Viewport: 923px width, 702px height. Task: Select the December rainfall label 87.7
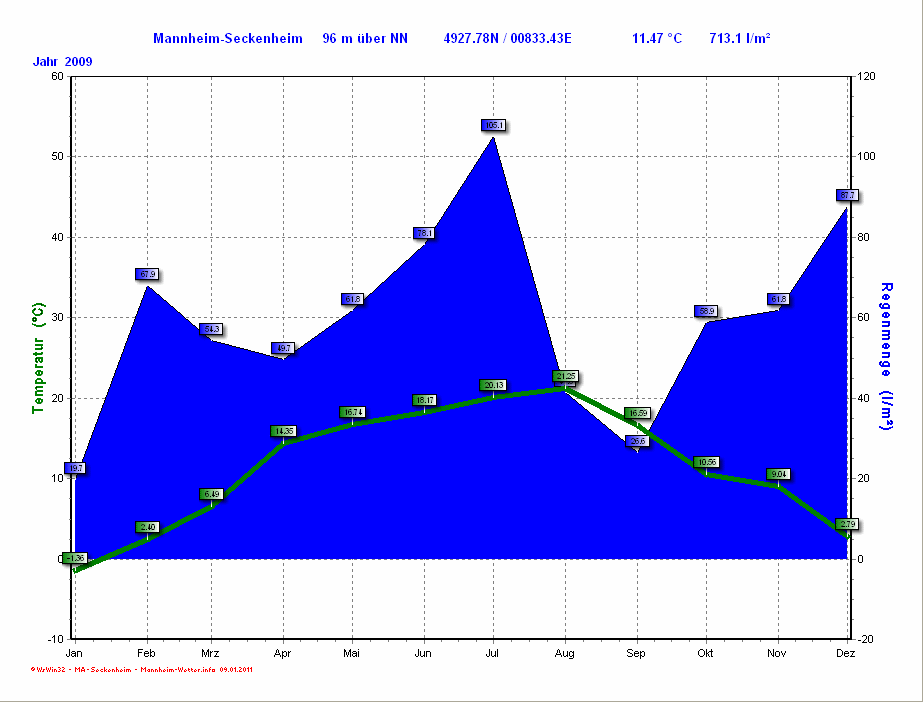click(847, 195)
